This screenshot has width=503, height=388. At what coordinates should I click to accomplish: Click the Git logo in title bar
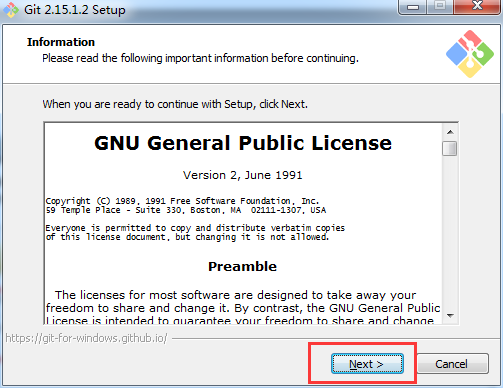tap(11, 10)
